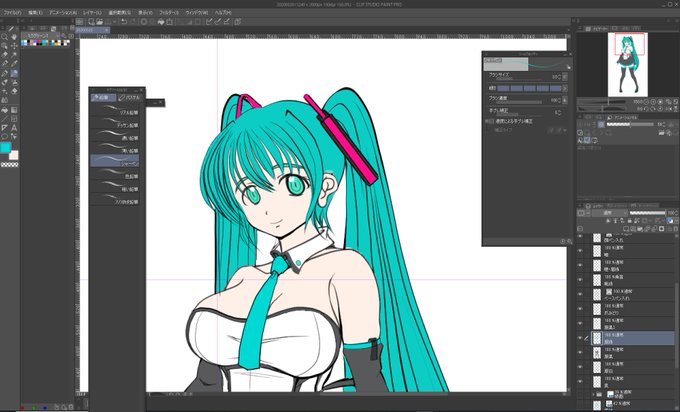Select シャーペン brush in sub tool list
Image resolution: width=680 pixels, height=412 pixels.
(114, 160)
